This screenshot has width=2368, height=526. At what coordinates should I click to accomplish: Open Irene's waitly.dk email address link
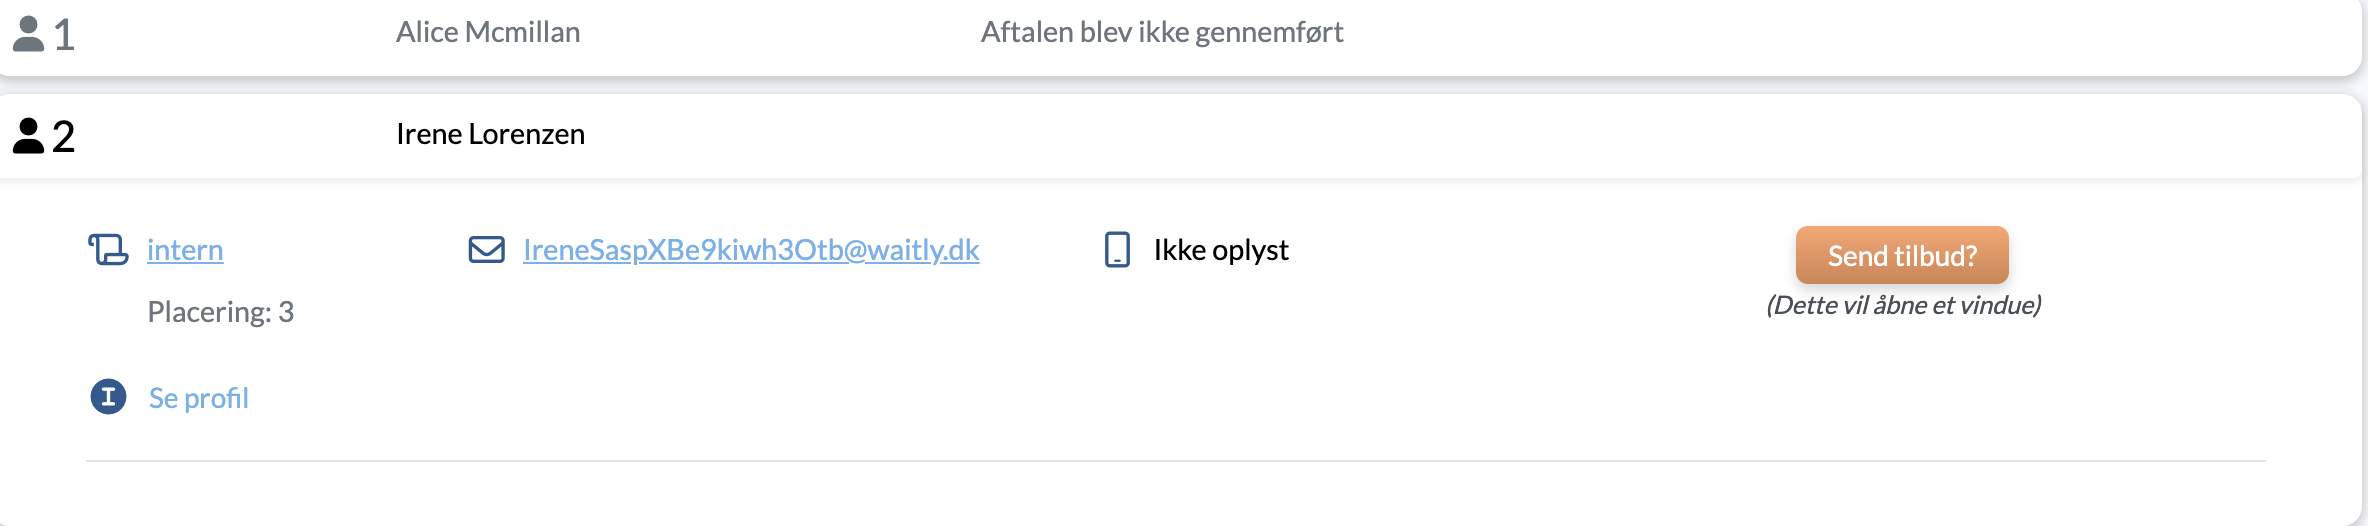751,249
